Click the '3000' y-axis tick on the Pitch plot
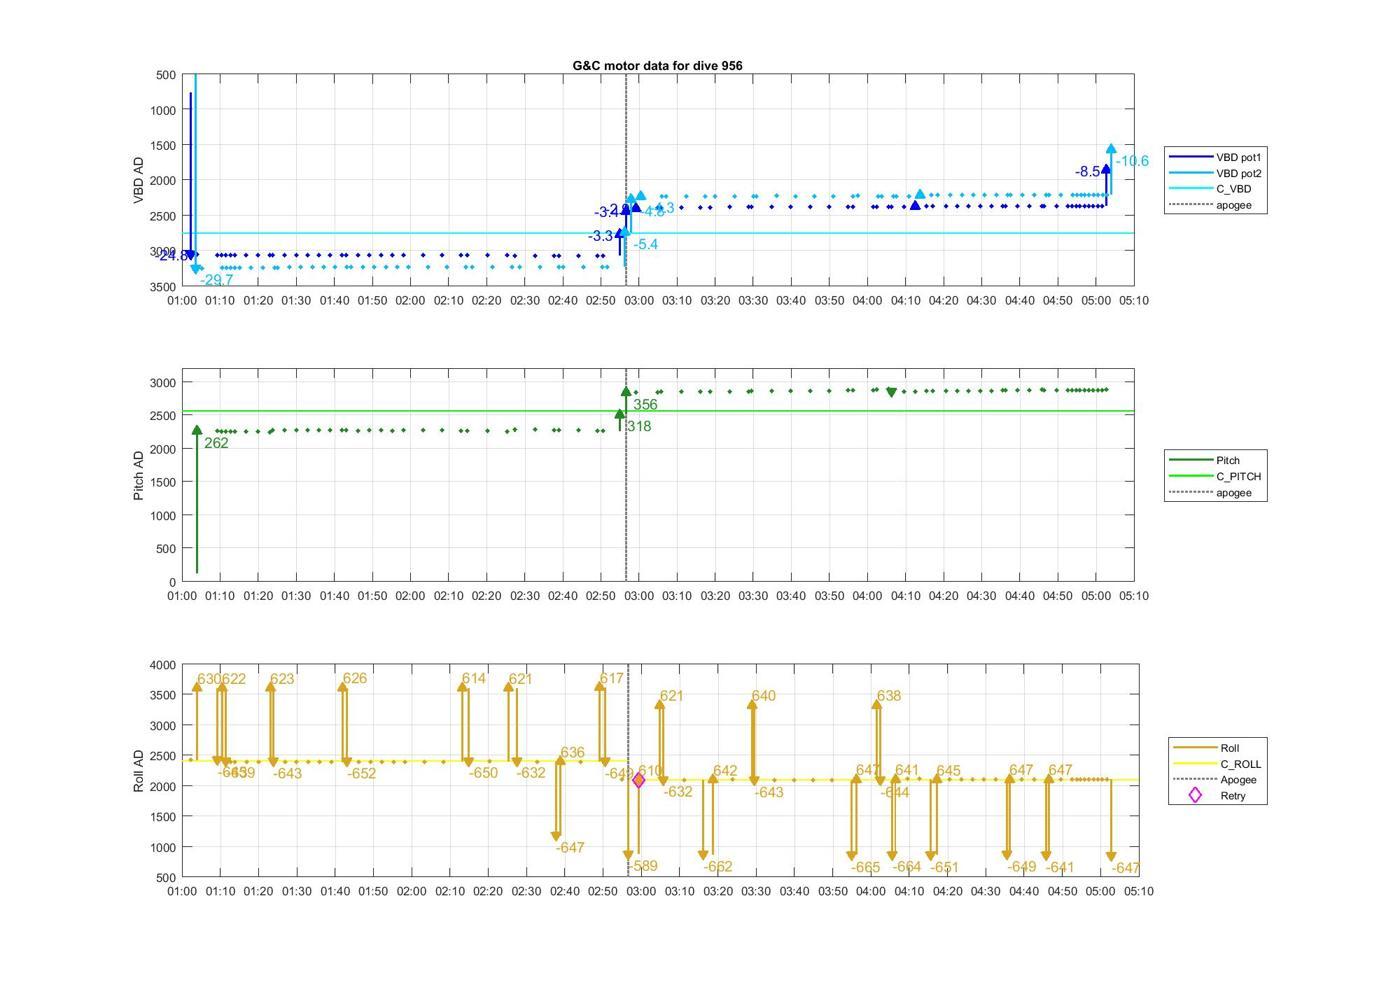This screenshot has height=986, width=1400. point(163,383)
